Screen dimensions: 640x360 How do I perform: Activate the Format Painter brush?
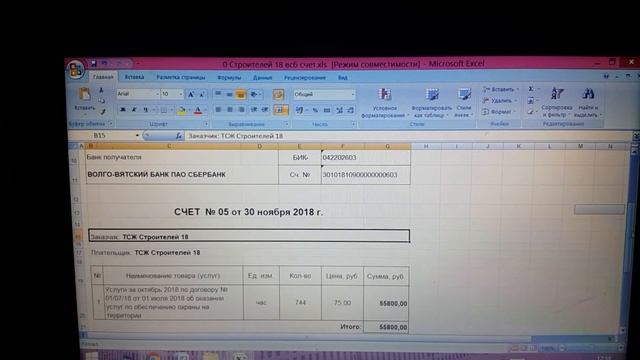pos(103,111)
